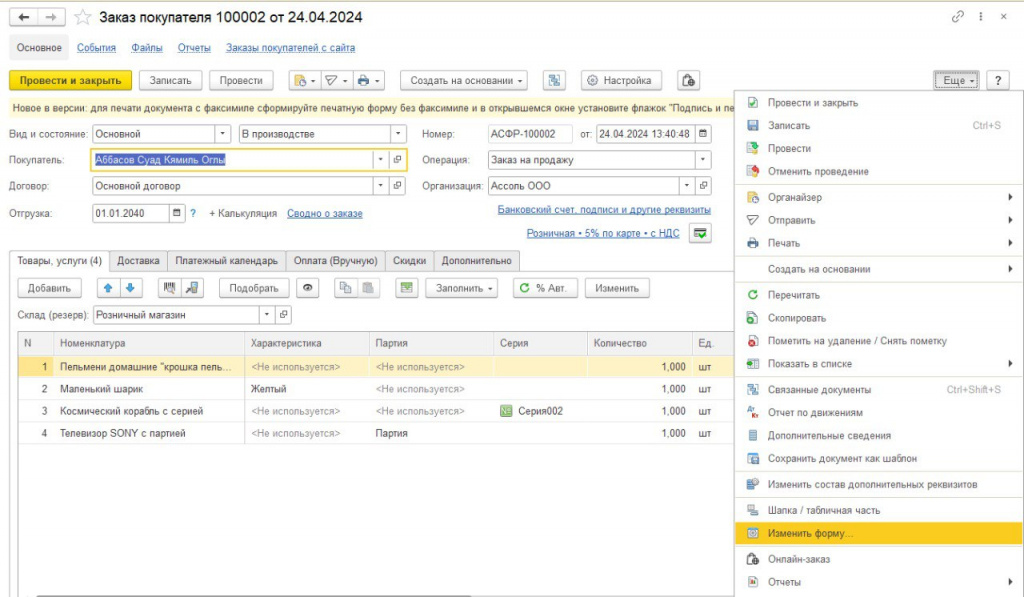The image size is (1024, 597).
Task: Click the Настройка button
Action: (621, 80)
